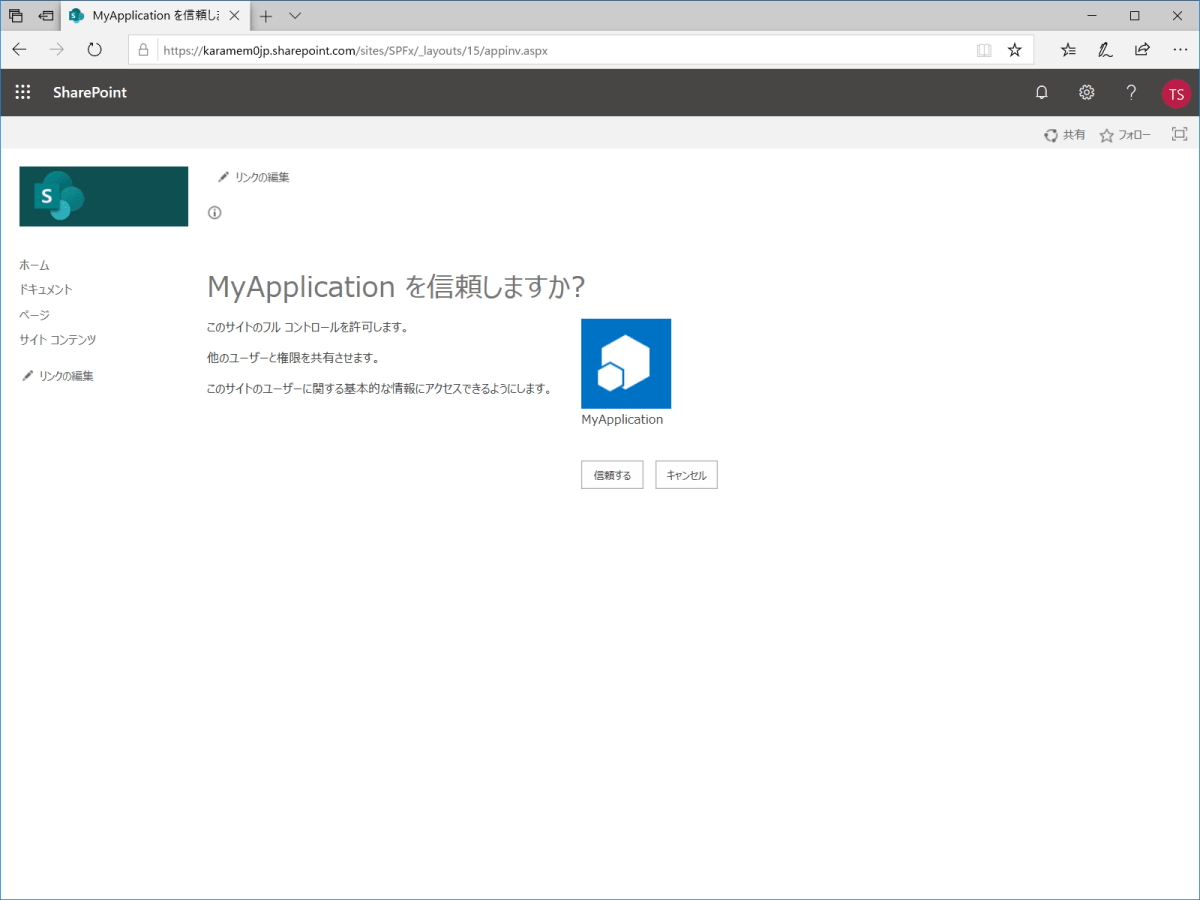Refresh the page with reload icon
The image size is (1200, 900).
pyautogui.click(x=95, y=49)
